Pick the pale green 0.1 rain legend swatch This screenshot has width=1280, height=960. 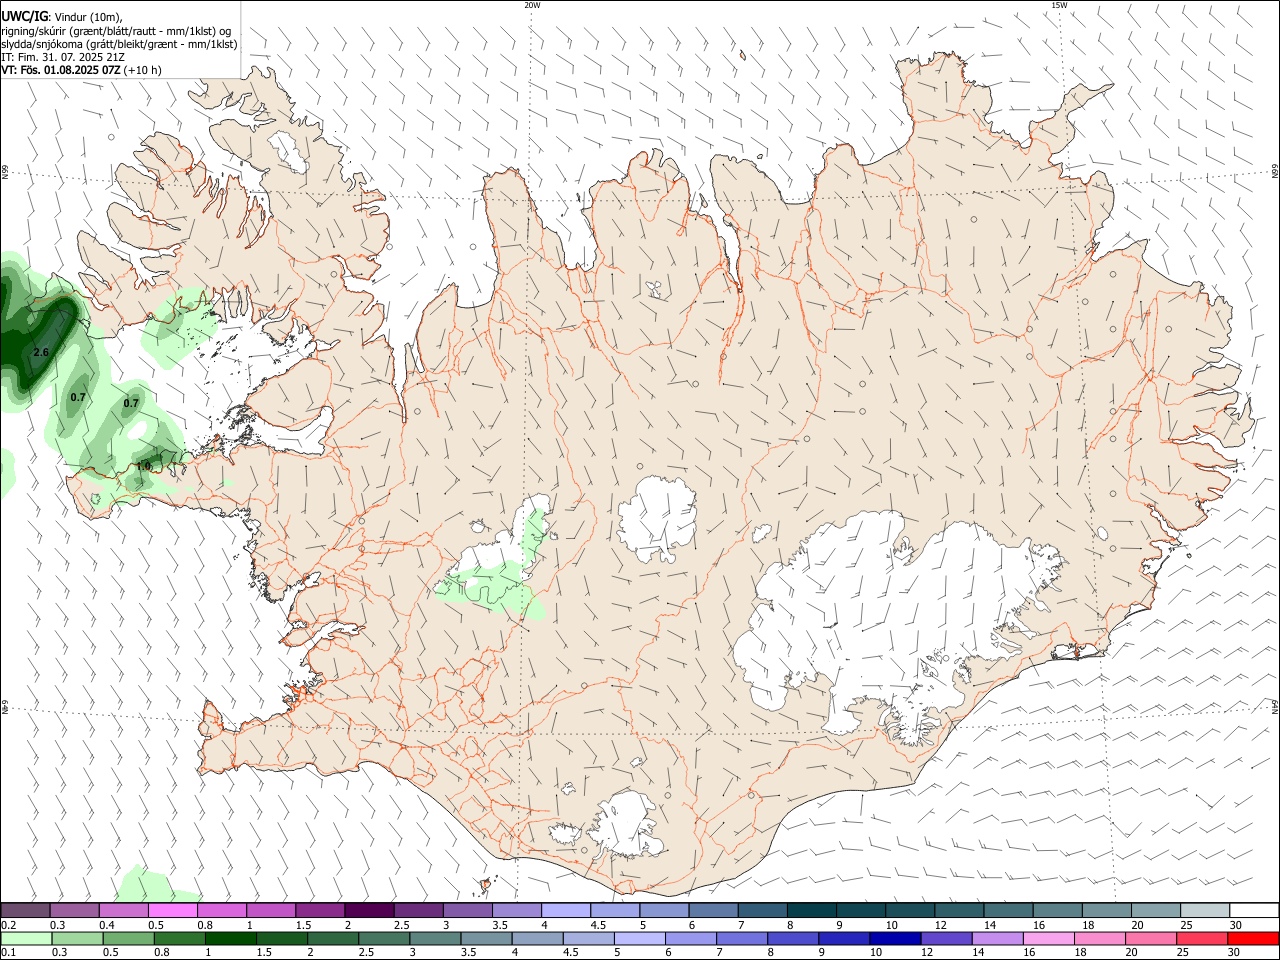(26, 939)
